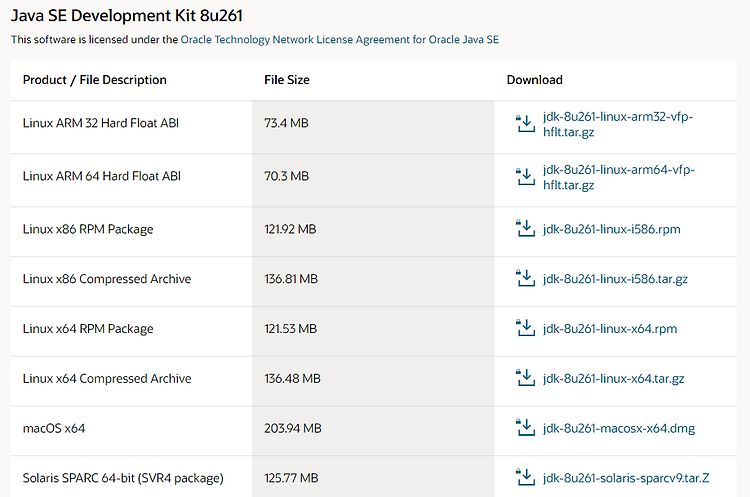Click download icon for macOS x64 dmg
The image size is (750, 497).
525,427
